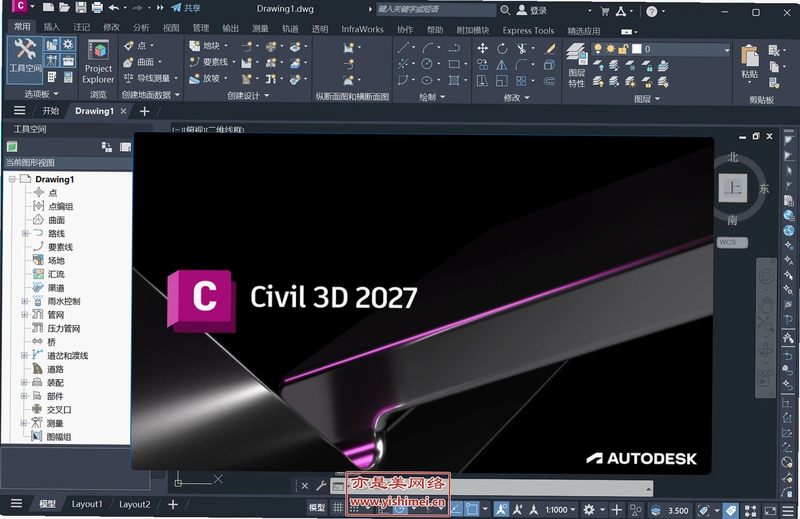Click the Undo arrow in quick access toolbar

tap(114, 8)
